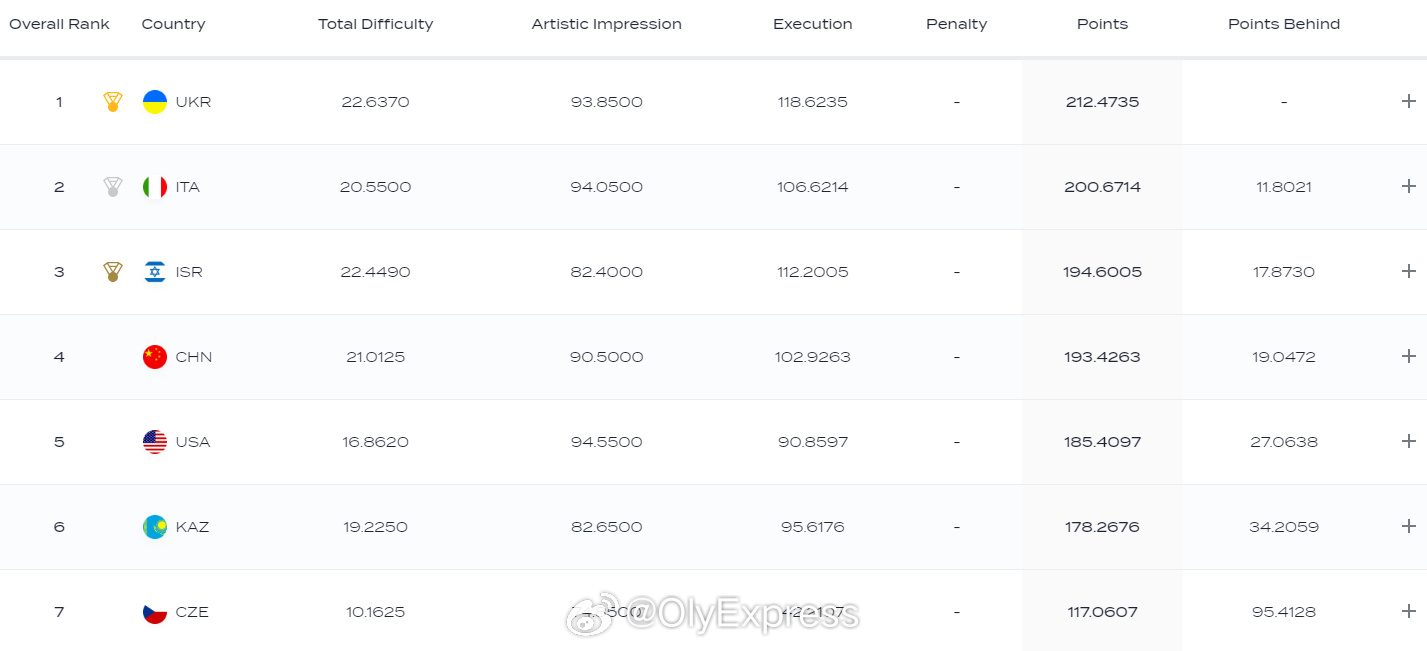This screenshot has height=651, width=1427.
Task: Expand the CZE row details
Action: 1408,611
